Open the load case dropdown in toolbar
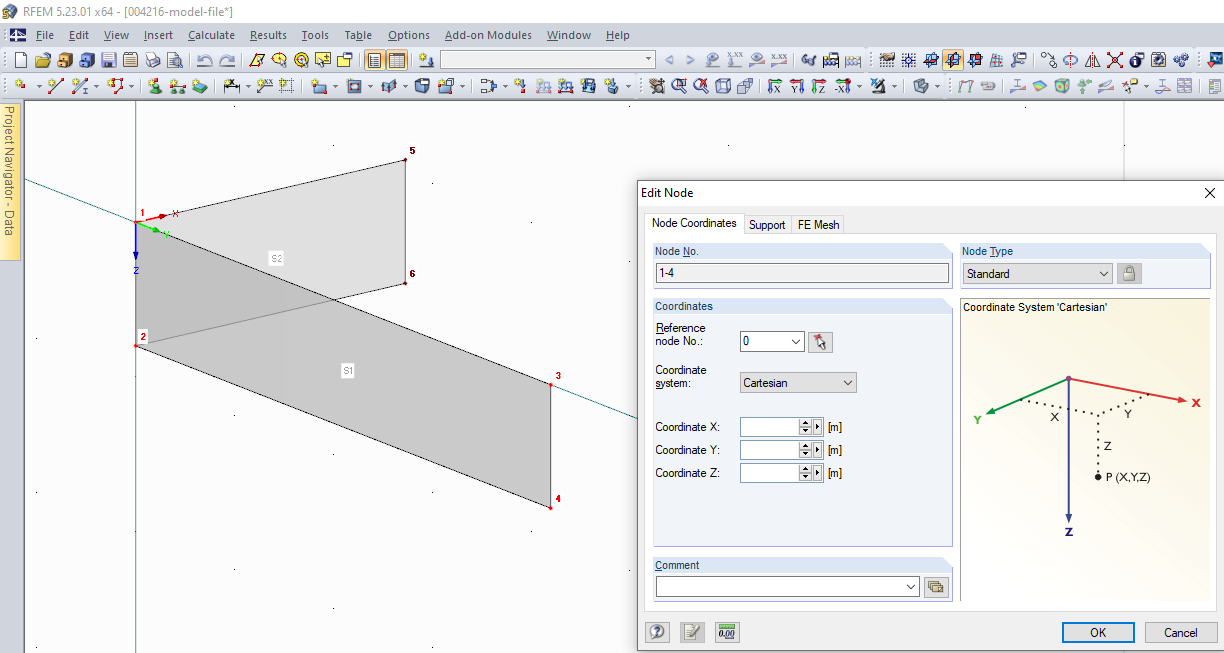The image size is (1224, 653). pyautogui.click(x=648, y=60)
